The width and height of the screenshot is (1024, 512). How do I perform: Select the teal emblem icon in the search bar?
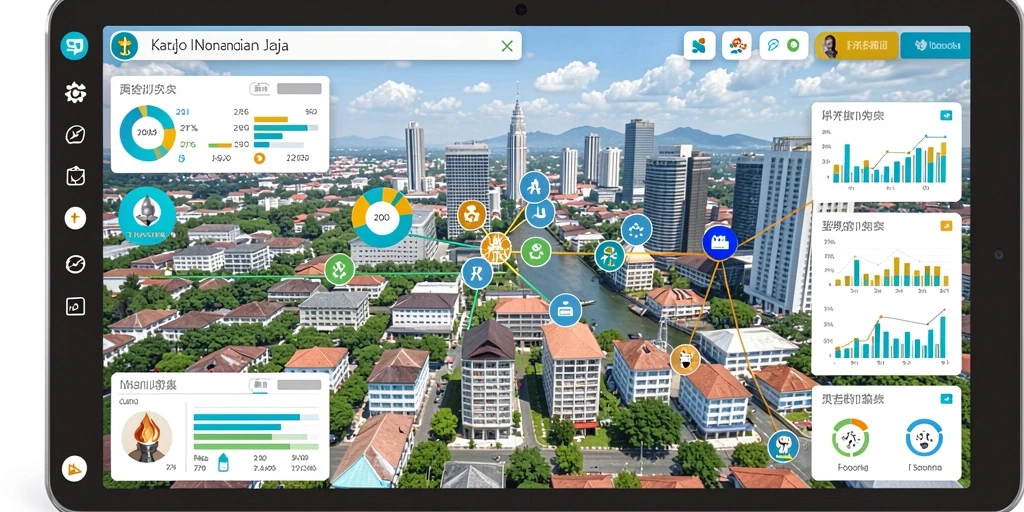pos(124,46)
